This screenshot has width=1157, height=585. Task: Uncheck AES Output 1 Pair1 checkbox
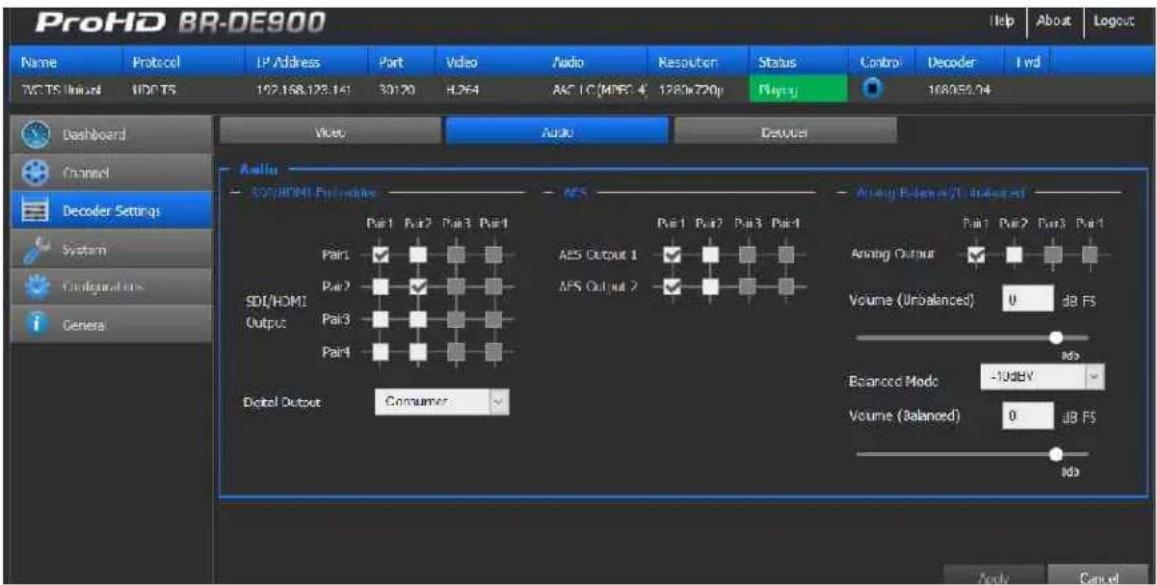[x=672, y=255]
